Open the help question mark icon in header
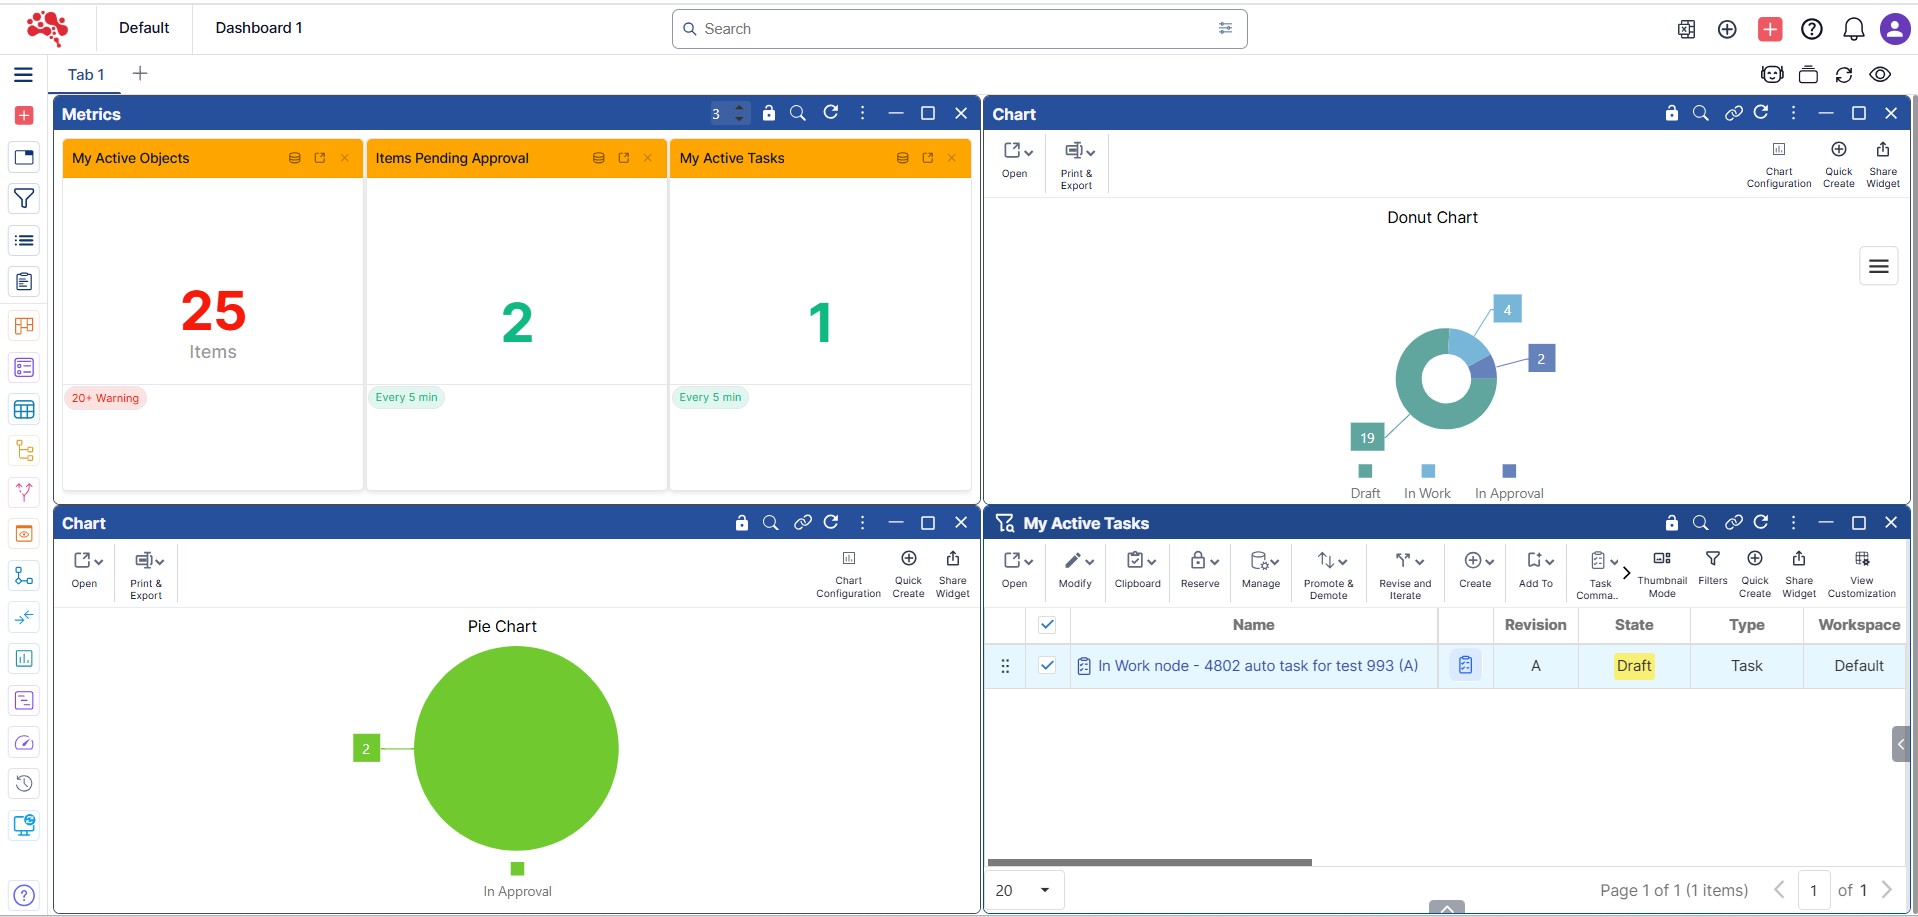The width and height of the screenshot is (1918, 917). [x=1811, y=29]
